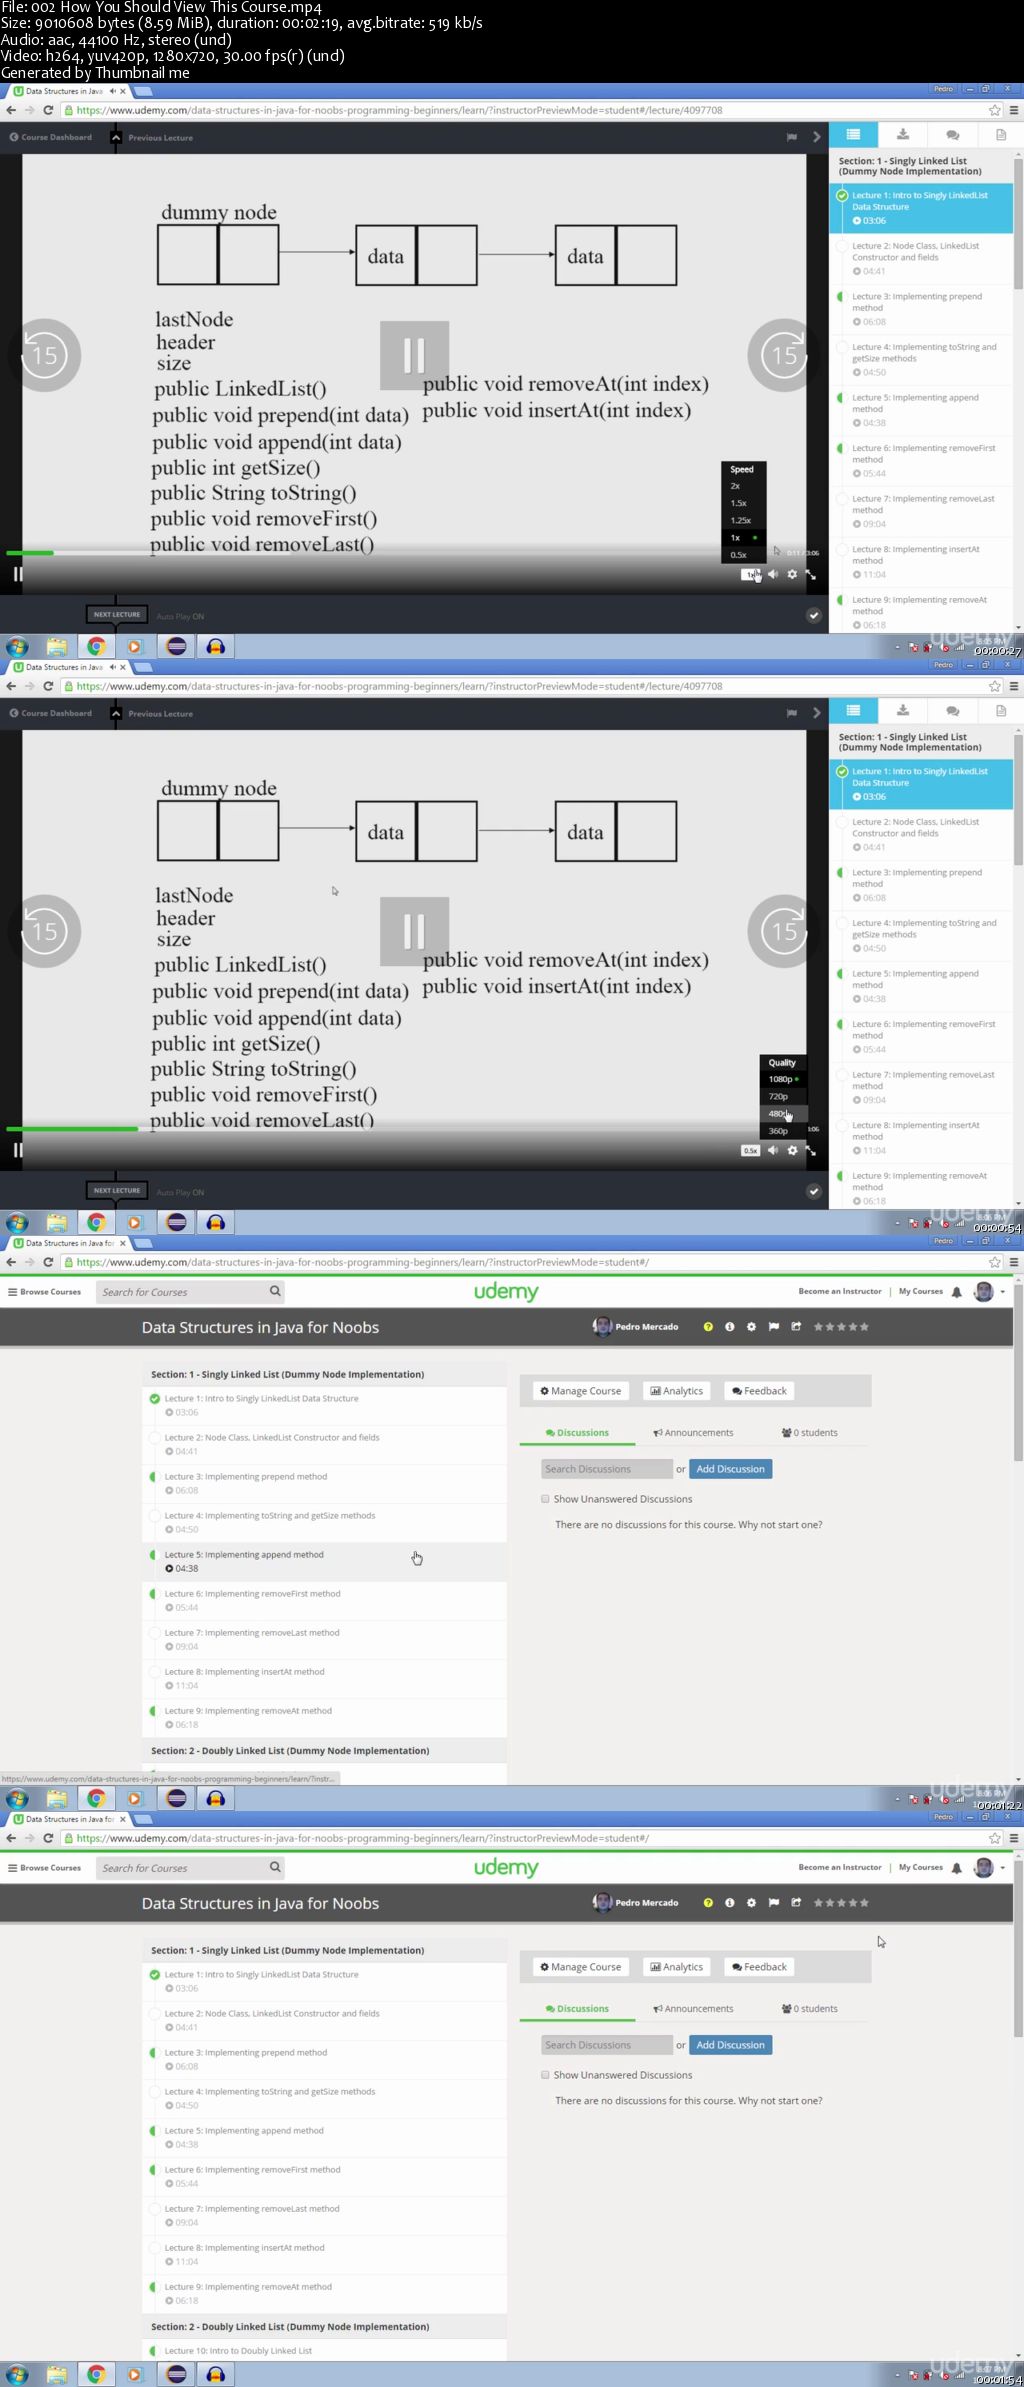The image size is (1024, 2387).
Task: Click Manage Course in 00:01:22 frame
Action: [581, 1391]
